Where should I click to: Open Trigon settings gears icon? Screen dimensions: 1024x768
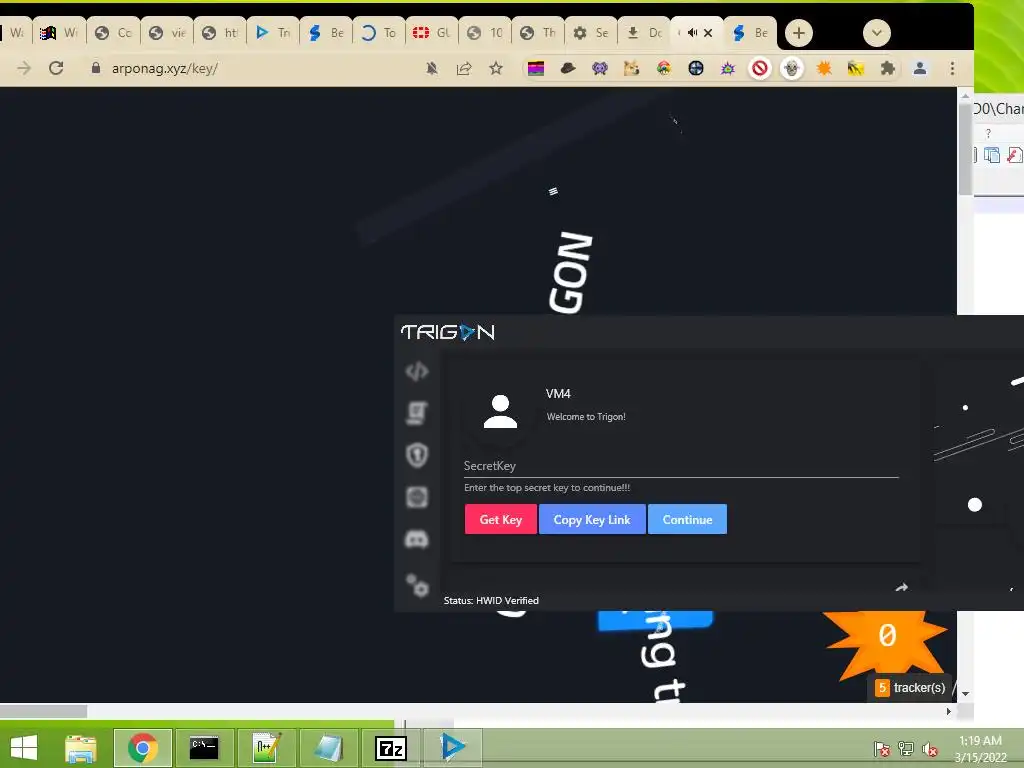(x=417, y=585)
